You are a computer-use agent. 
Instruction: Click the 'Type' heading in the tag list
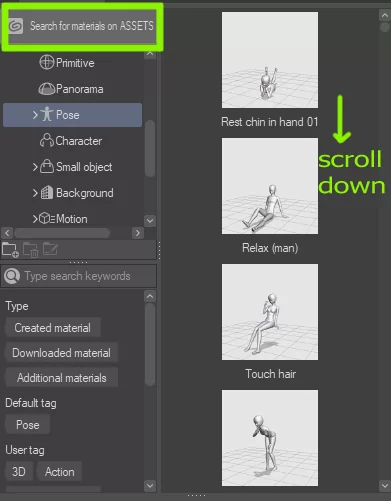[x=17, y=306]
